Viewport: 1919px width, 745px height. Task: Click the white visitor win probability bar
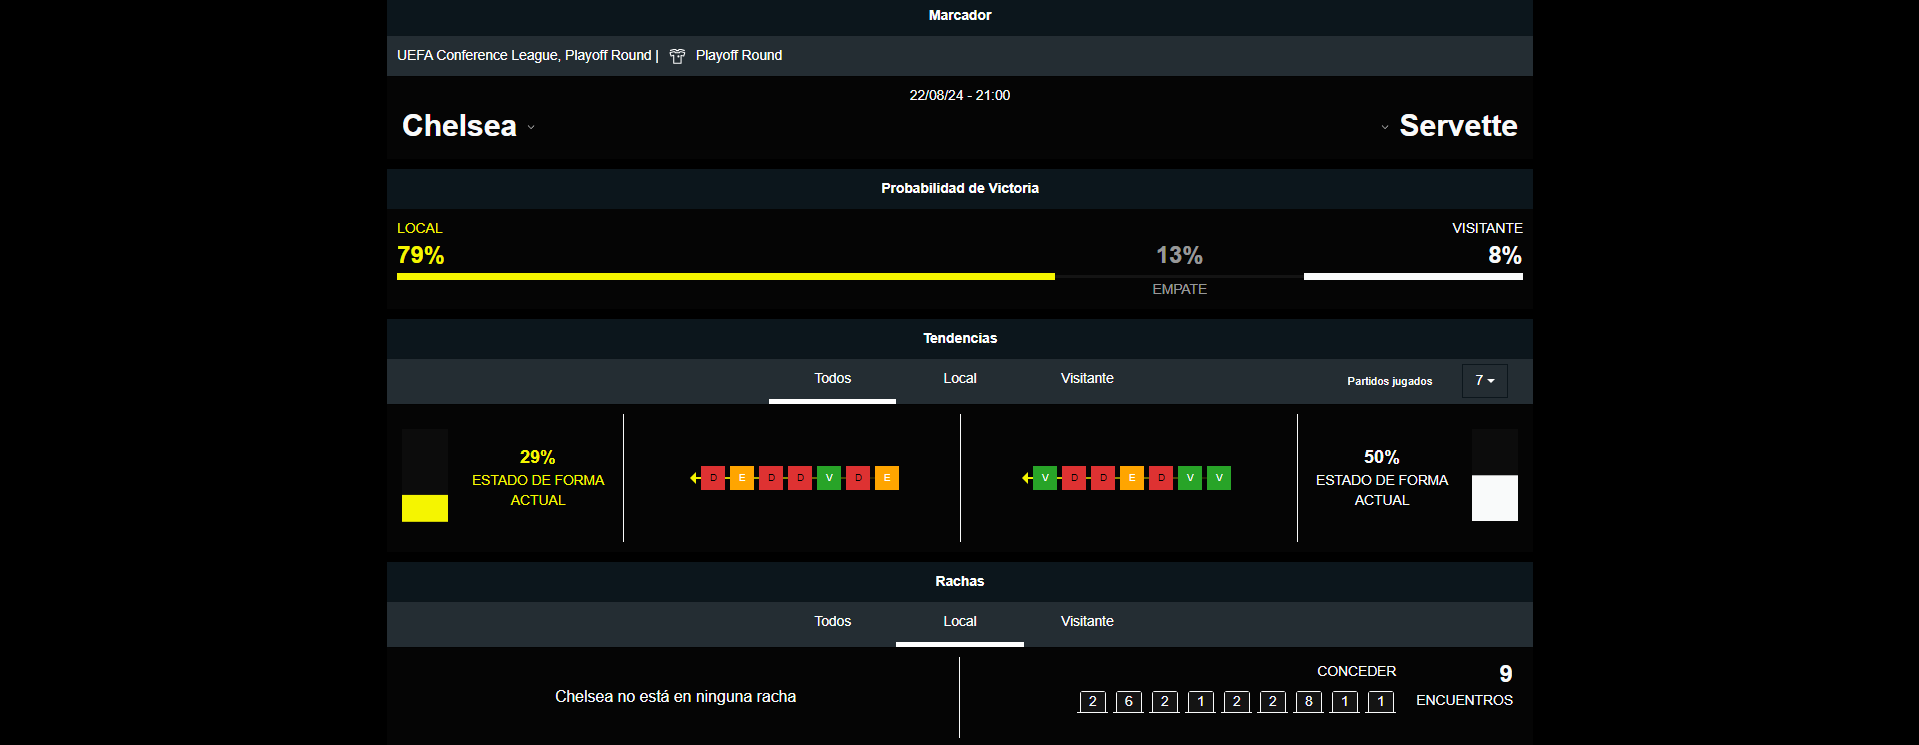[x=1413, y=276]
